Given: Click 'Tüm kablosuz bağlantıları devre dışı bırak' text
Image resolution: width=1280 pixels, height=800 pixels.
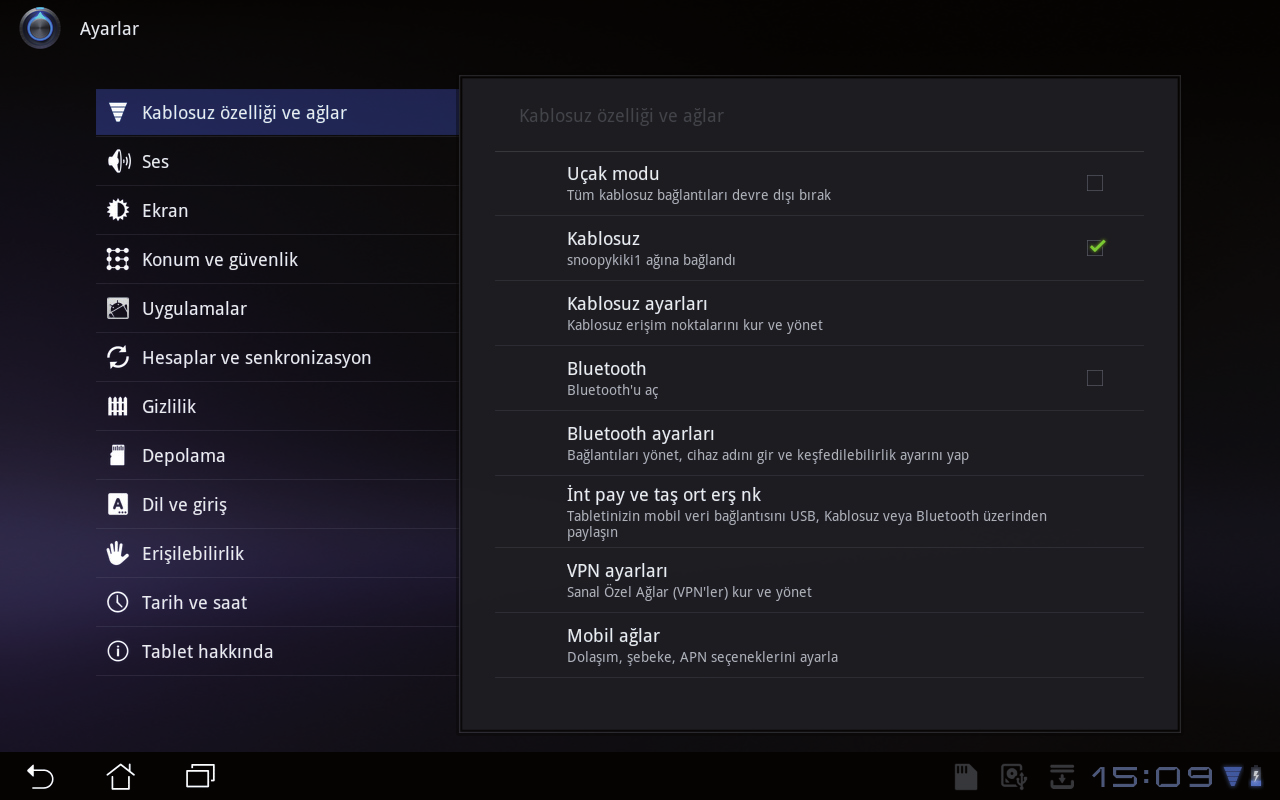Looking at the screenshot, I should tap(699, 195).
